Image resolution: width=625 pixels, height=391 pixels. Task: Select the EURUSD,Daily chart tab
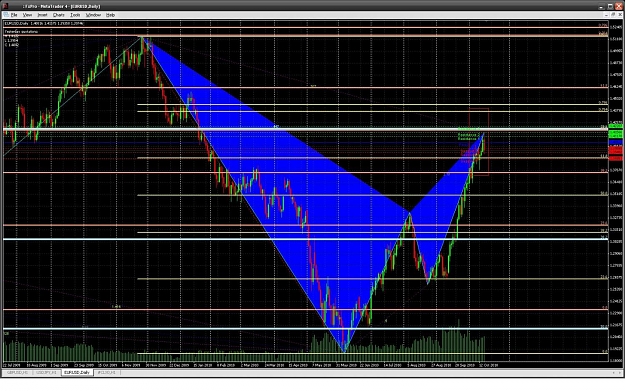coord(77,372)
